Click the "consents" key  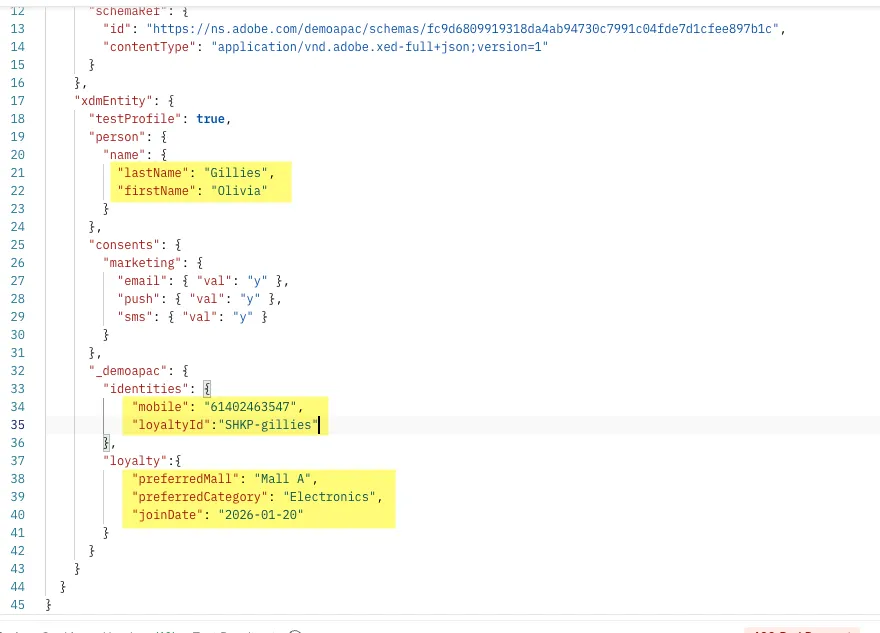click(x=124, y=245)
